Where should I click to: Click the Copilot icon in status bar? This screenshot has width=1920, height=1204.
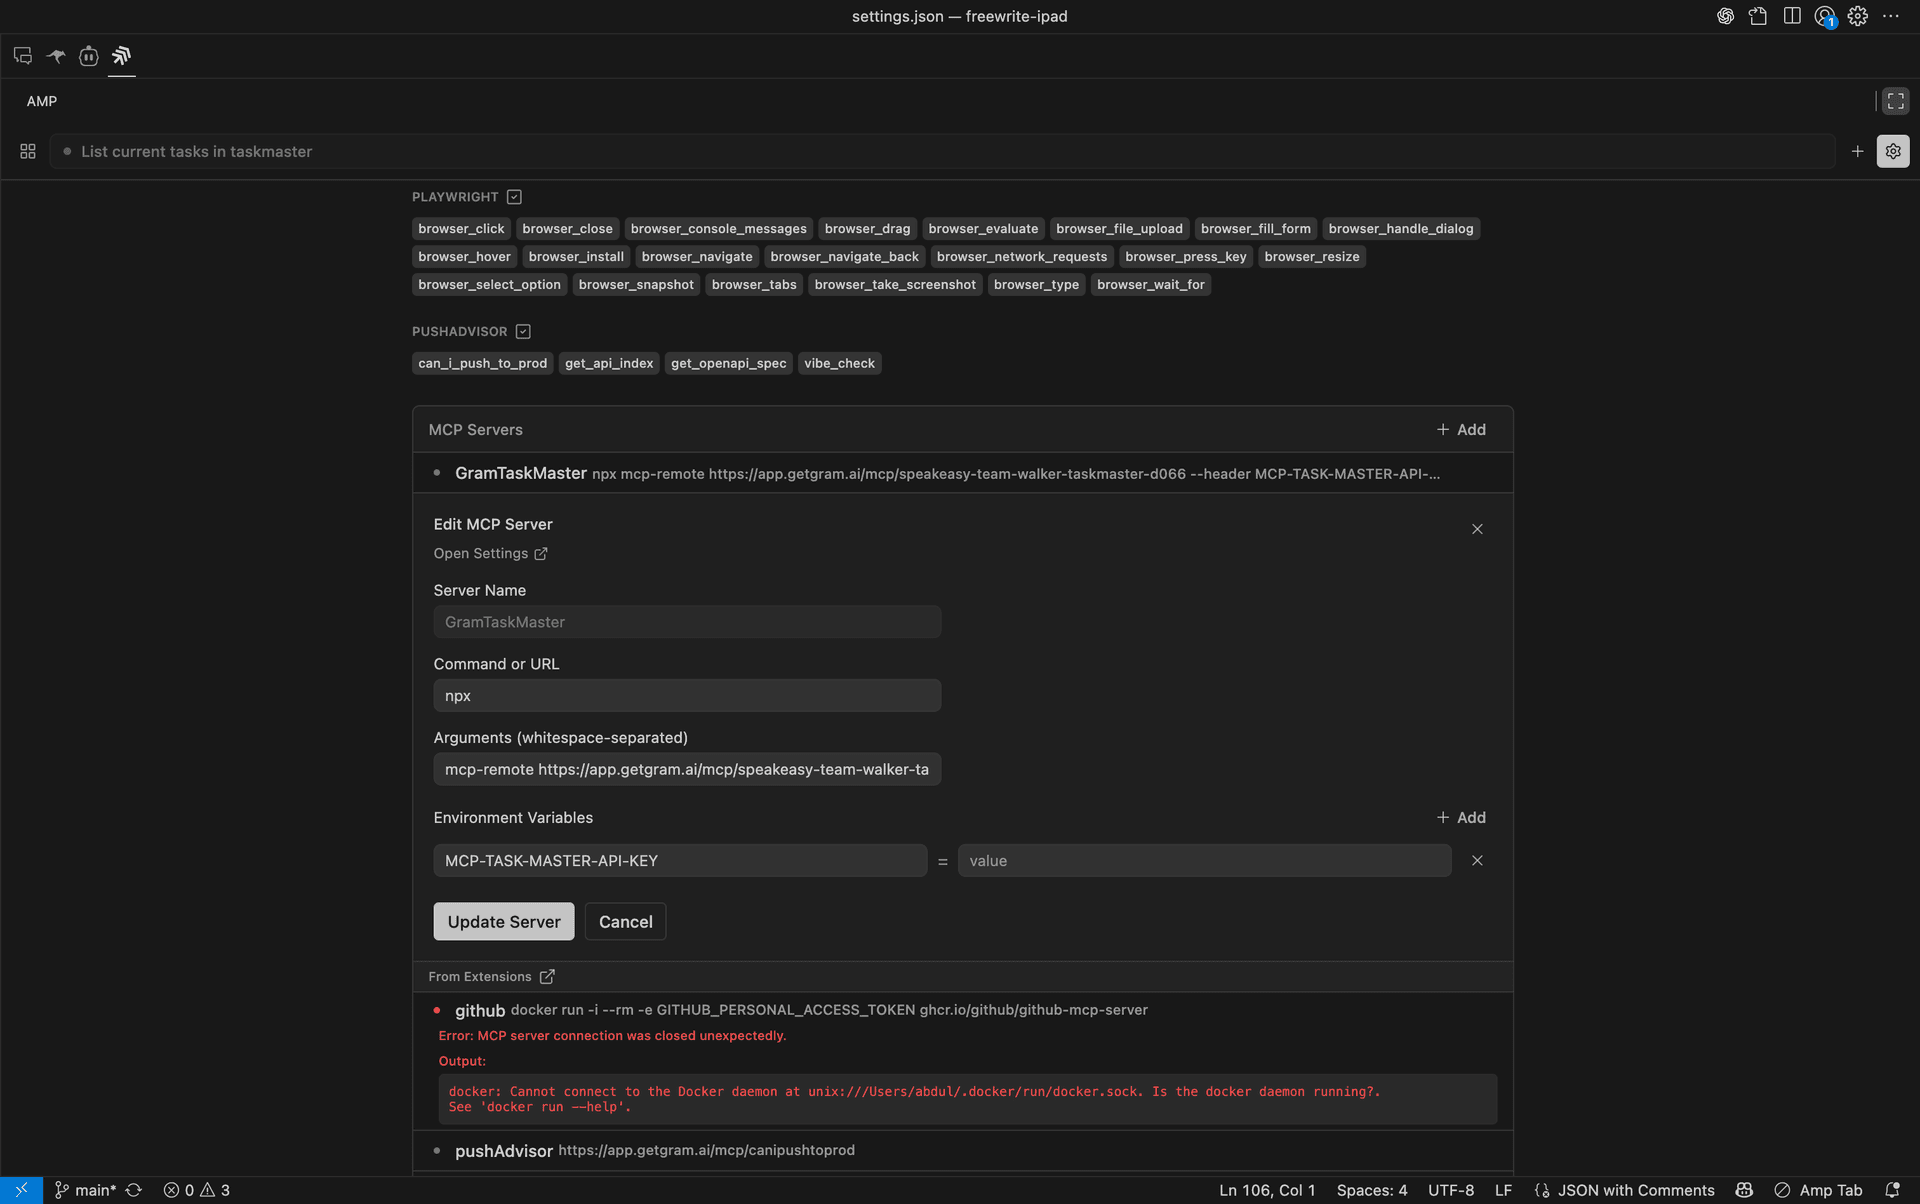[1743, 1190]
